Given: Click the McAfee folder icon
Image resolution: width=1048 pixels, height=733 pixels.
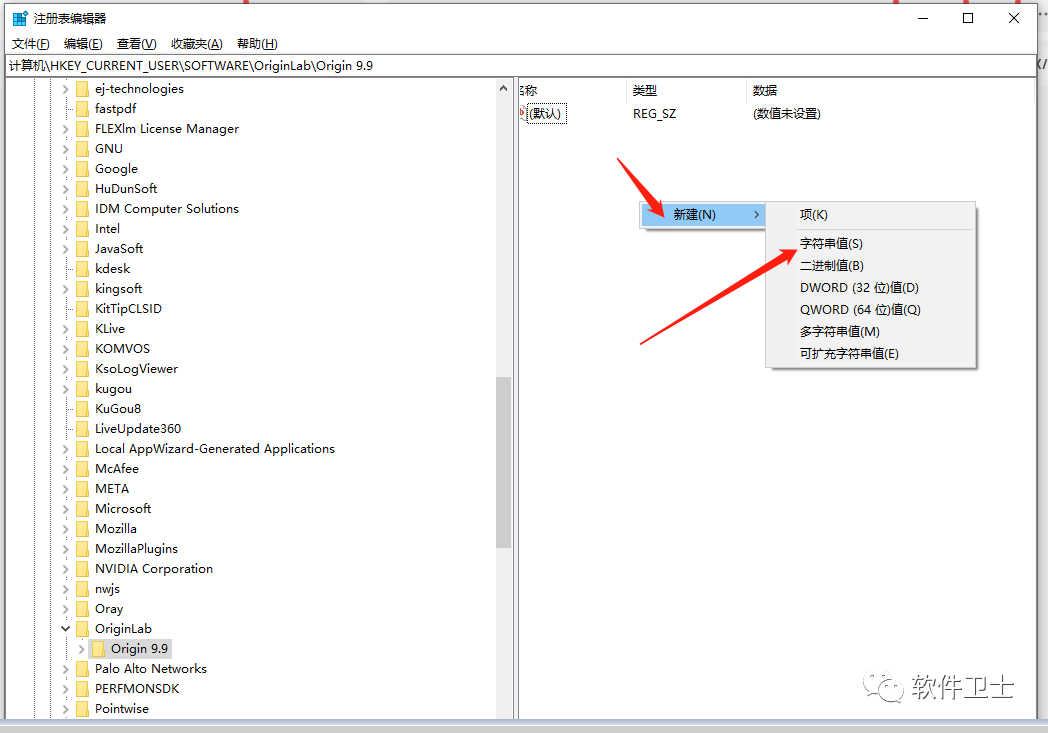Looking at the screenshot, I should pos(82,469).
